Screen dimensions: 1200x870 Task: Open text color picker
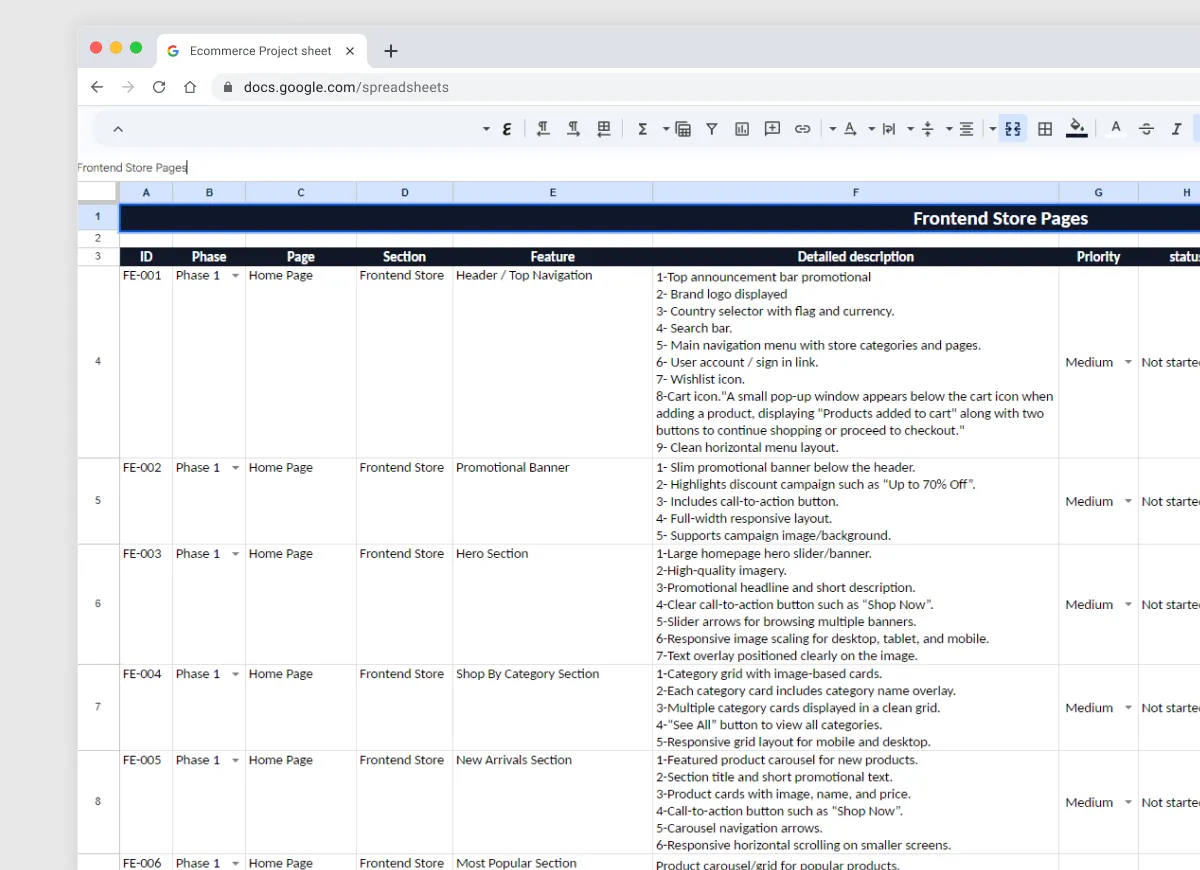click(x=1116, y=128)
